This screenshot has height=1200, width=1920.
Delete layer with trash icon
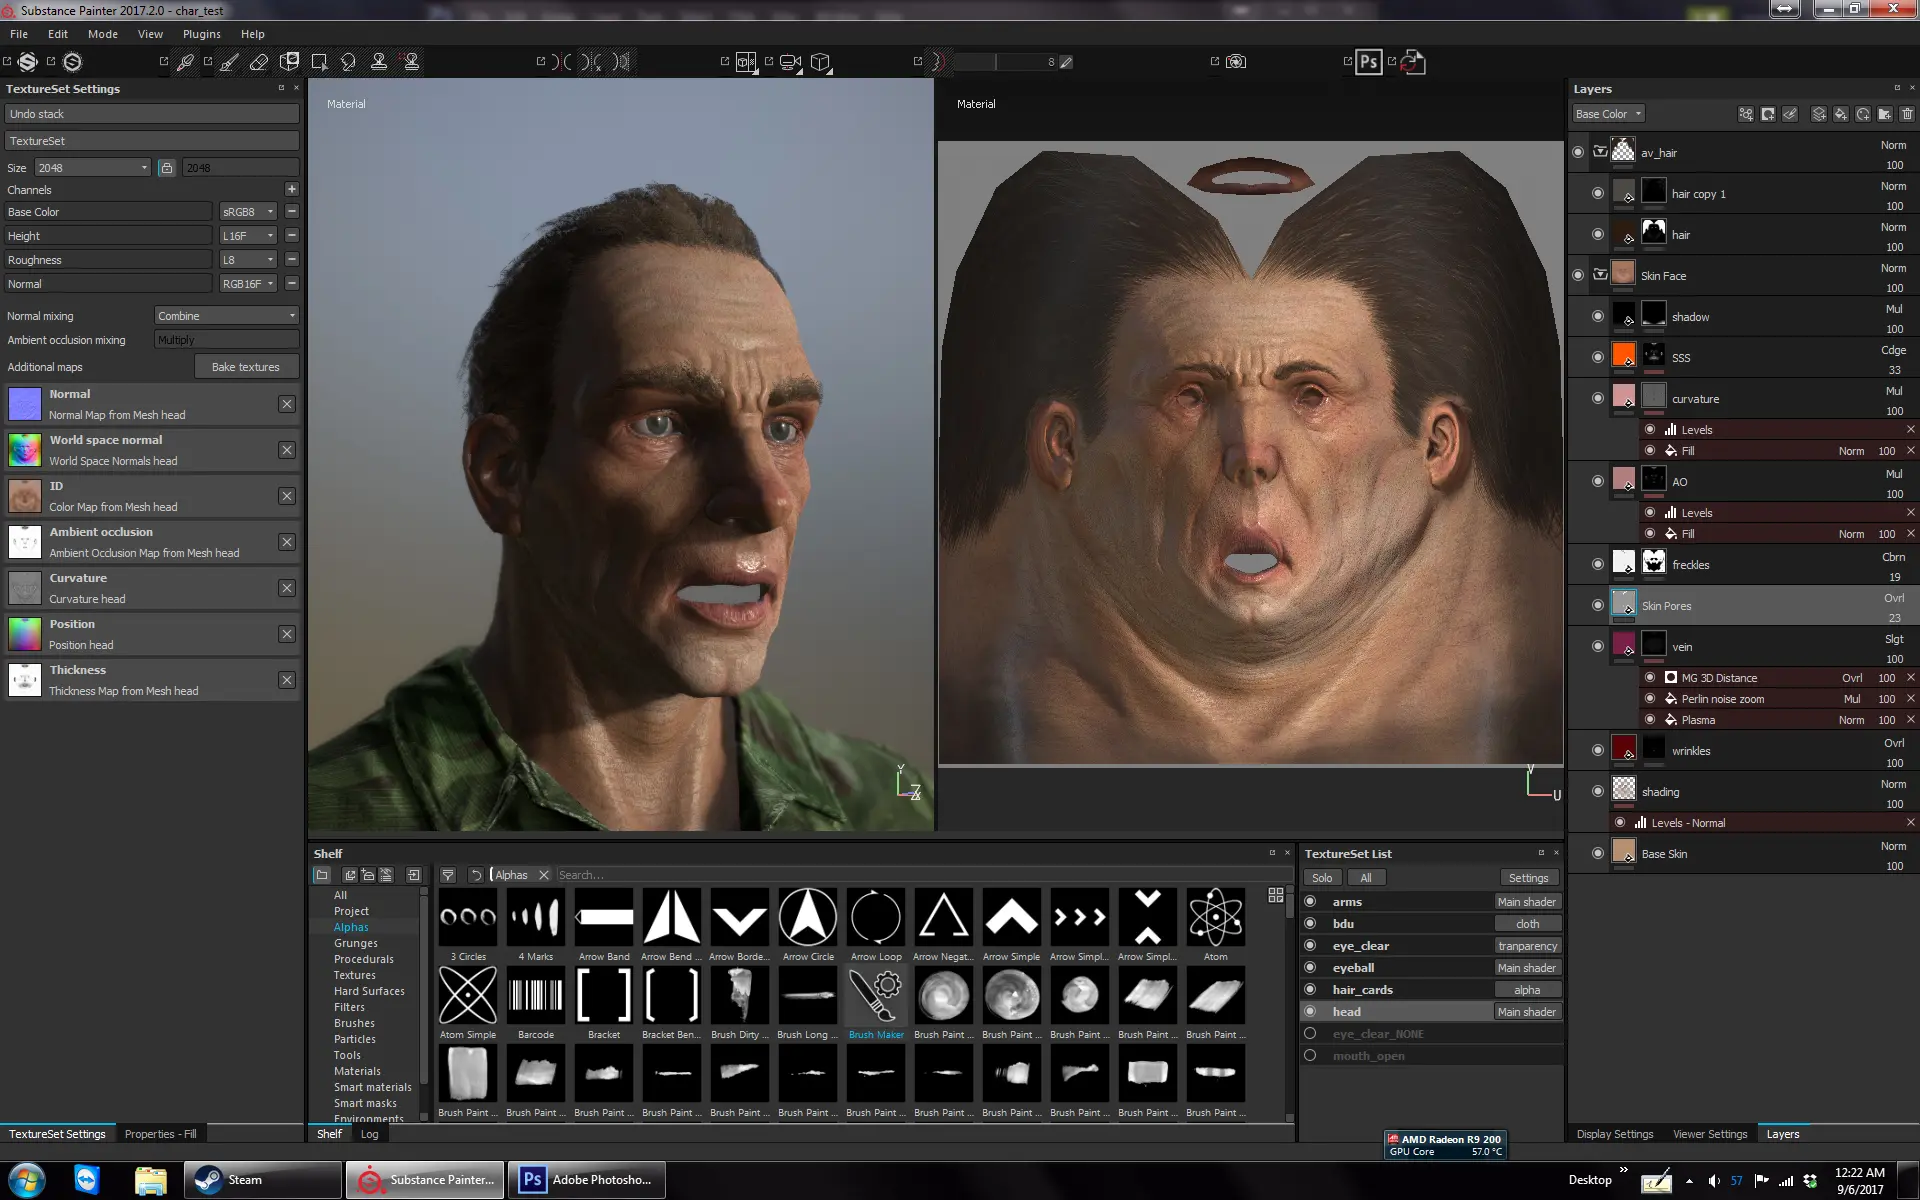pos(1907,114)
